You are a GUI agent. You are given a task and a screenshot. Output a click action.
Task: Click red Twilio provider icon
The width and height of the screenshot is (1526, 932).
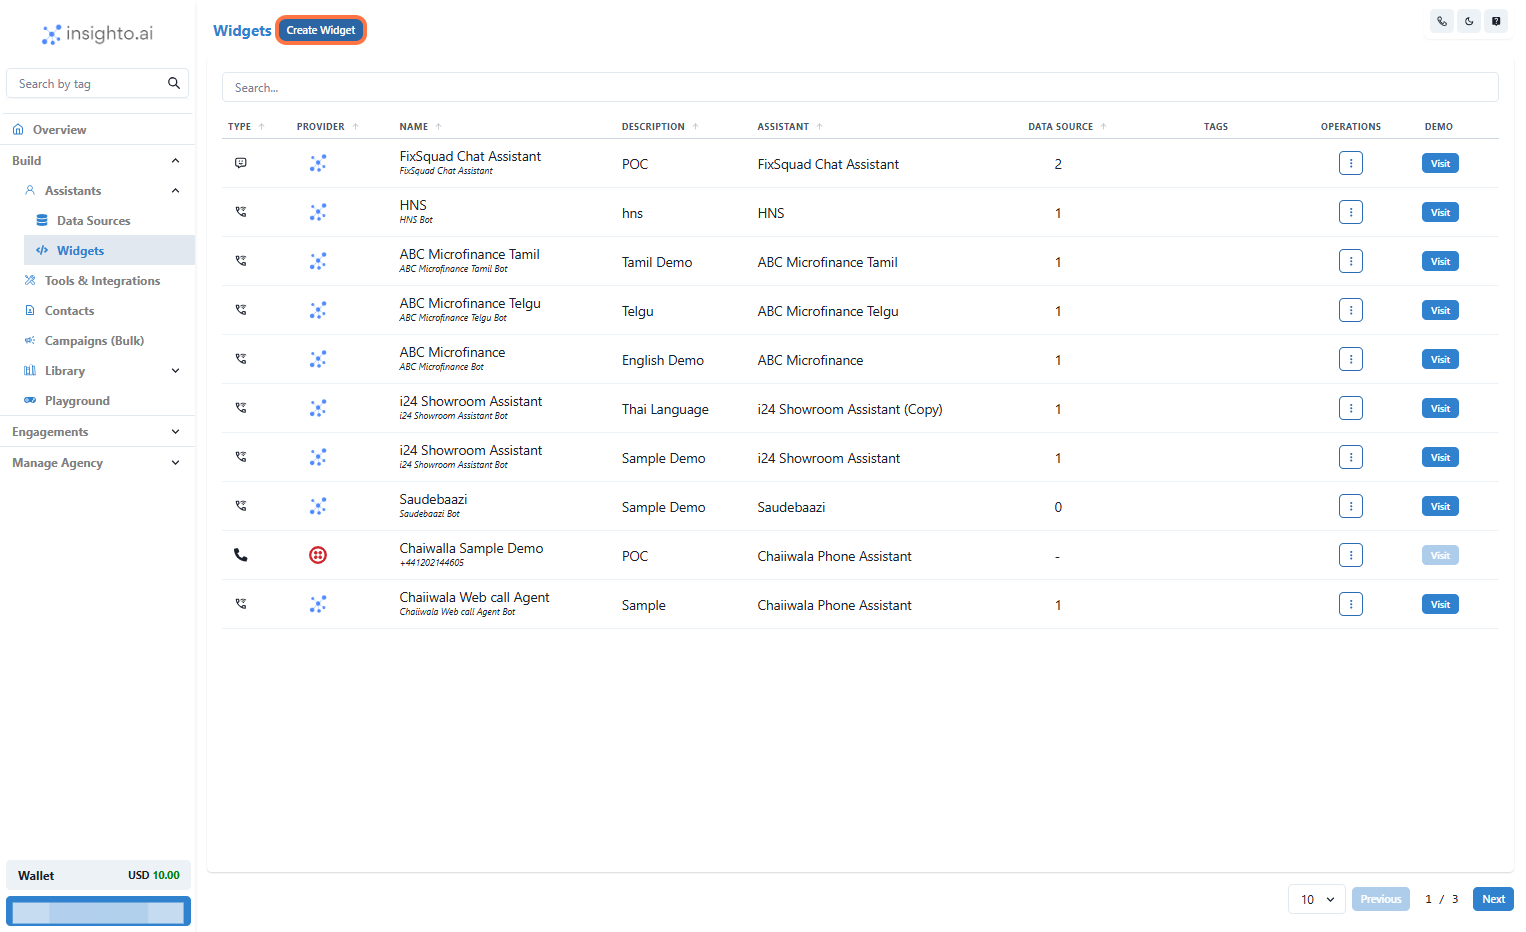[318, 555]
